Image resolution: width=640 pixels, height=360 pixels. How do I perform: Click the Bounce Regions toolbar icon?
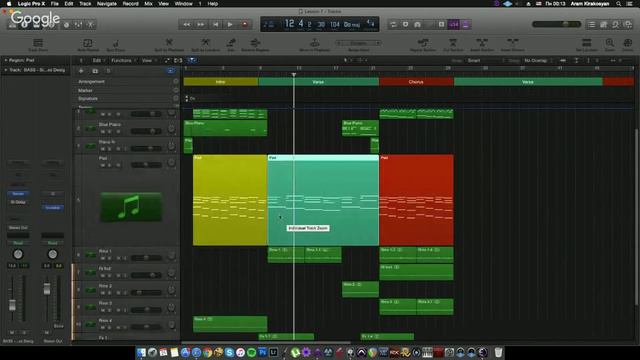[255, 44]
